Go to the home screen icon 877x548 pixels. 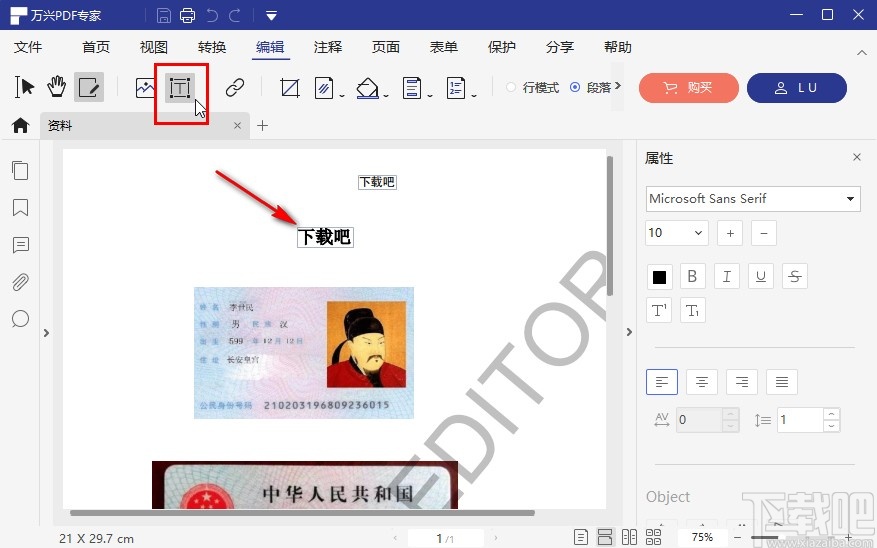click(20, 125)
